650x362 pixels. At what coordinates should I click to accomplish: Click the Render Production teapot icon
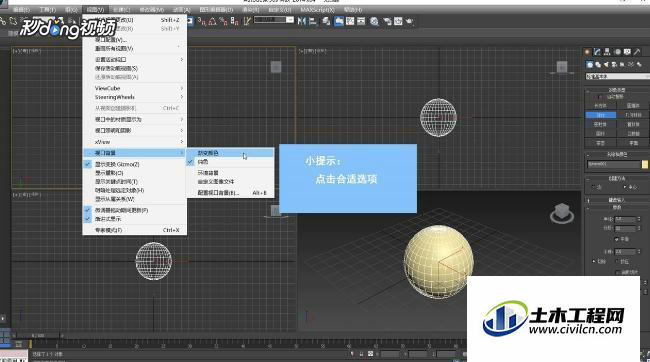[x=410, y=21]
